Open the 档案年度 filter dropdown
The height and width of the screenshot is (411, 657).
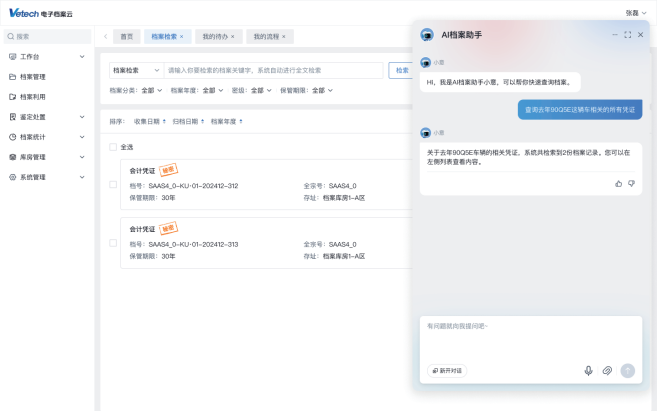213,90
